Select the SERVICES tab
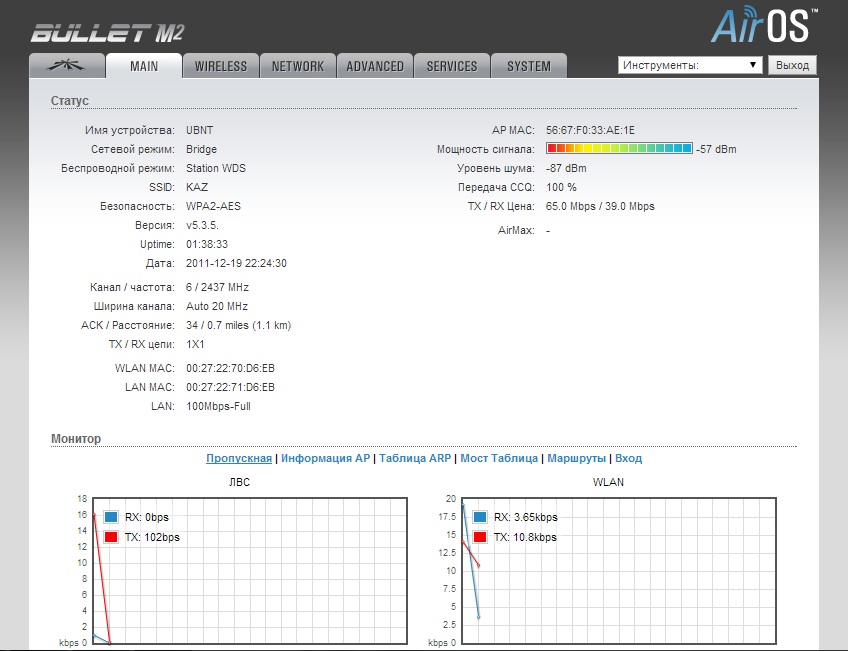Viewport: 848px width, 651px height. 452,66
